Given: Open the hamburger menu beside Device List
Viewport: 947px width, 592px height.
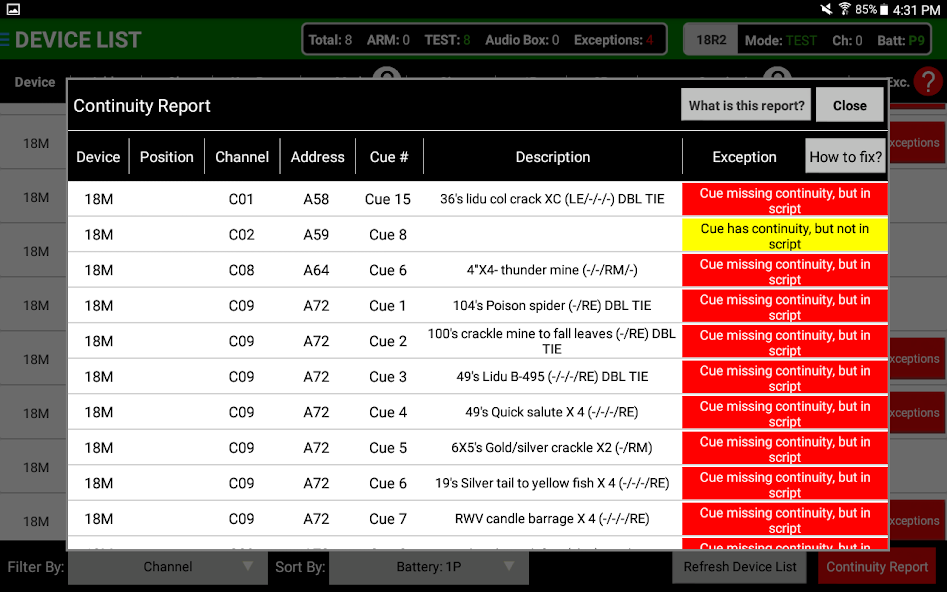Looking at the screenshot, I should pos(6,40).
